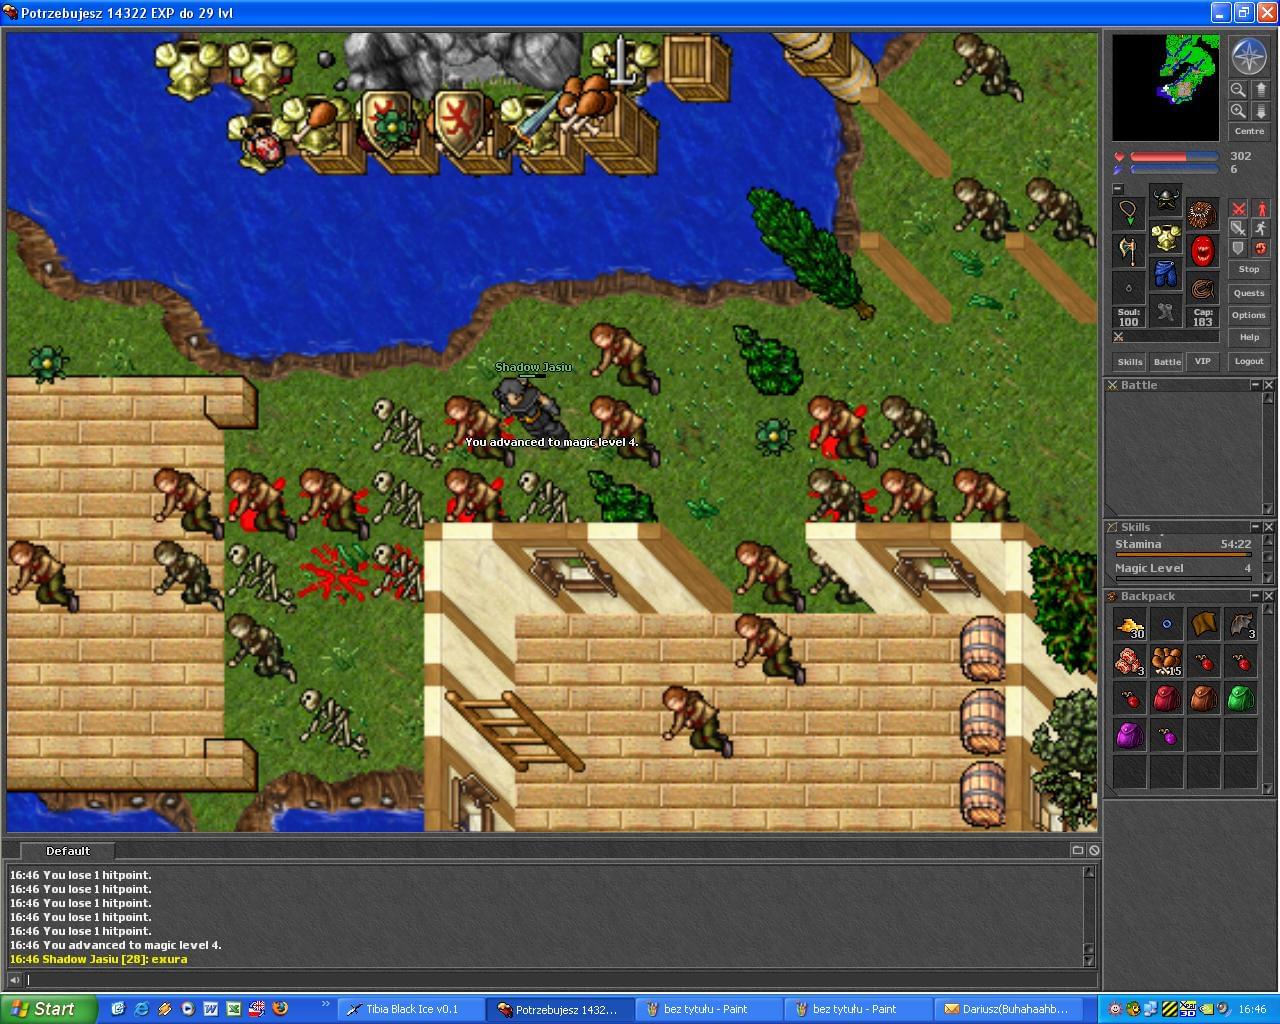Select the ring slot

click(x=1129, y=286)
